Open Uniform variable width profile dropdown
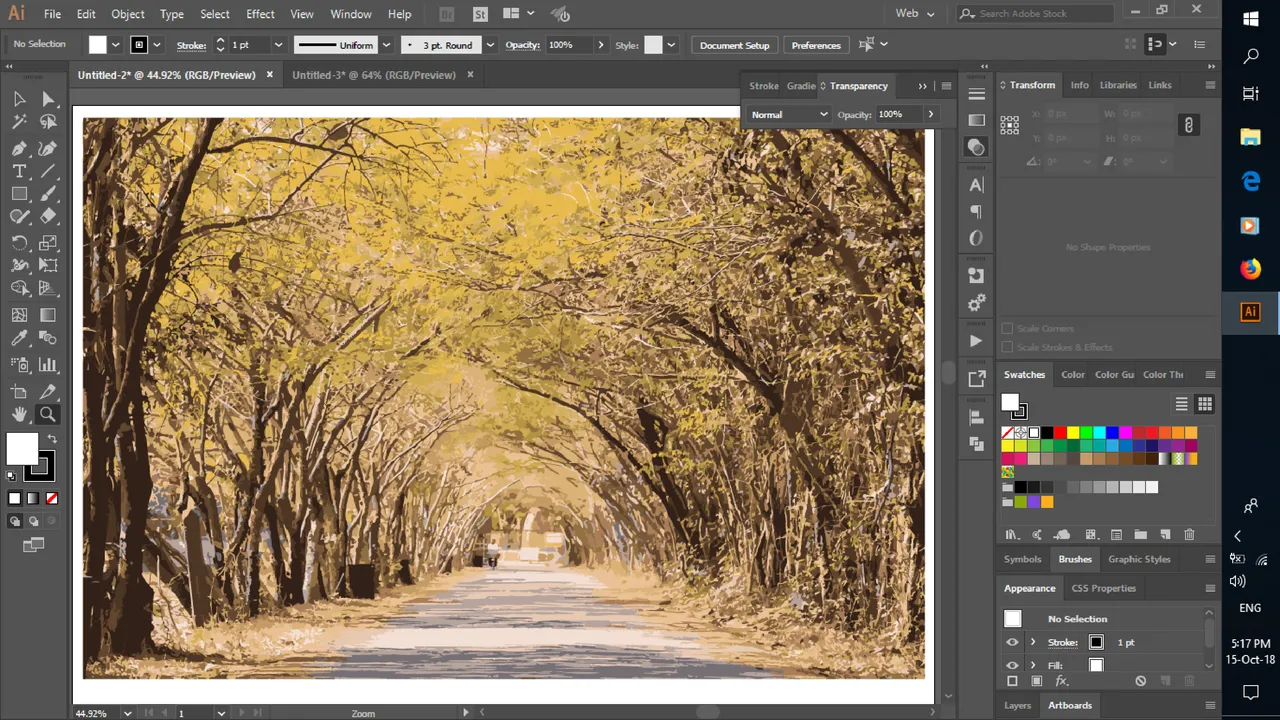 point(386,45)
